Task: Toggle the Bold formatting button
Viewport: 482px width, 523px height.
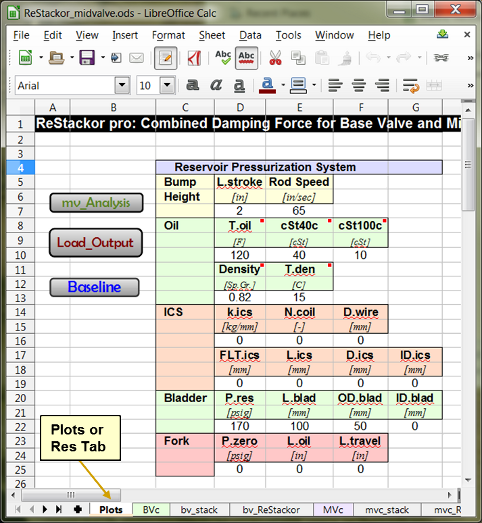Action: [x=192, y=85]
